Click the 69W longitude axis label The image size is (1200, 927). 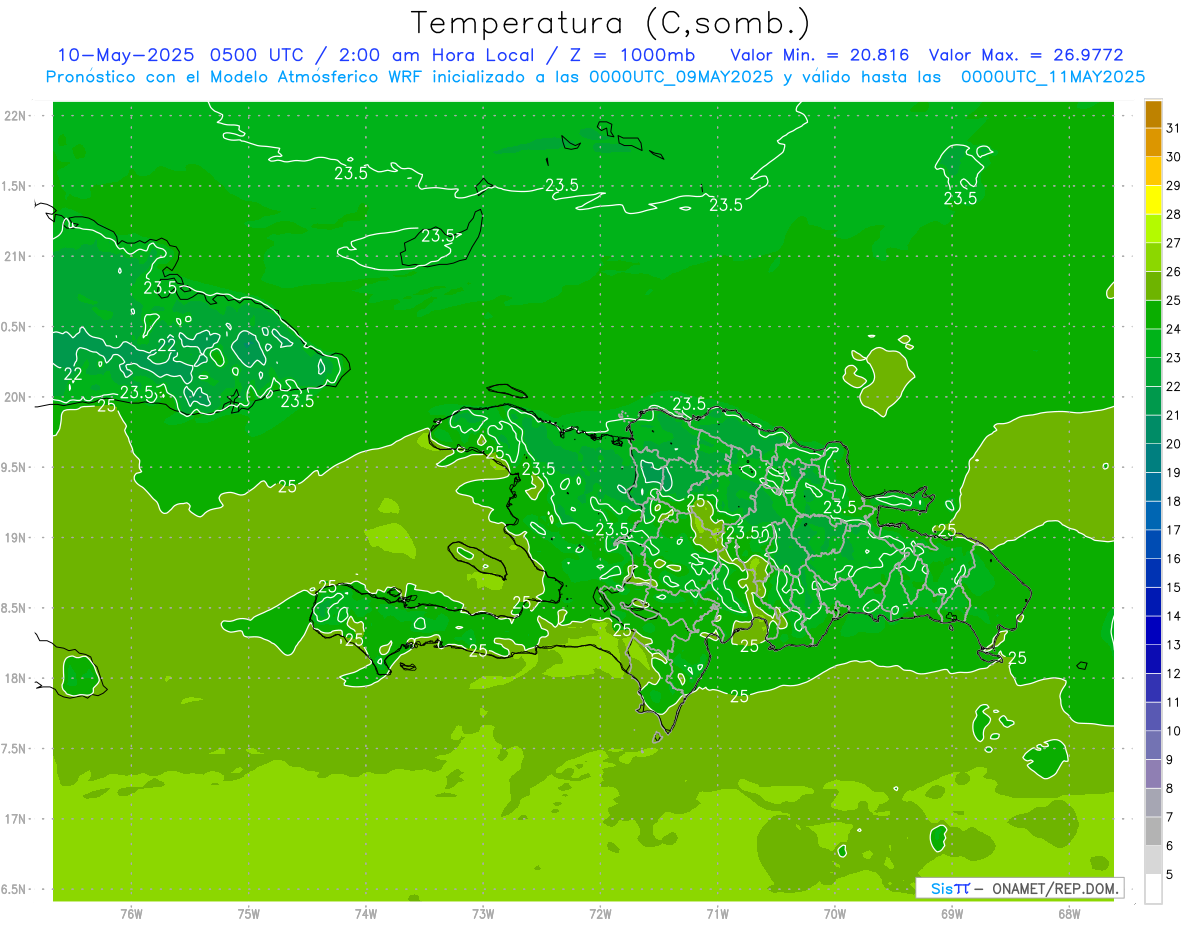pos(952,914)
